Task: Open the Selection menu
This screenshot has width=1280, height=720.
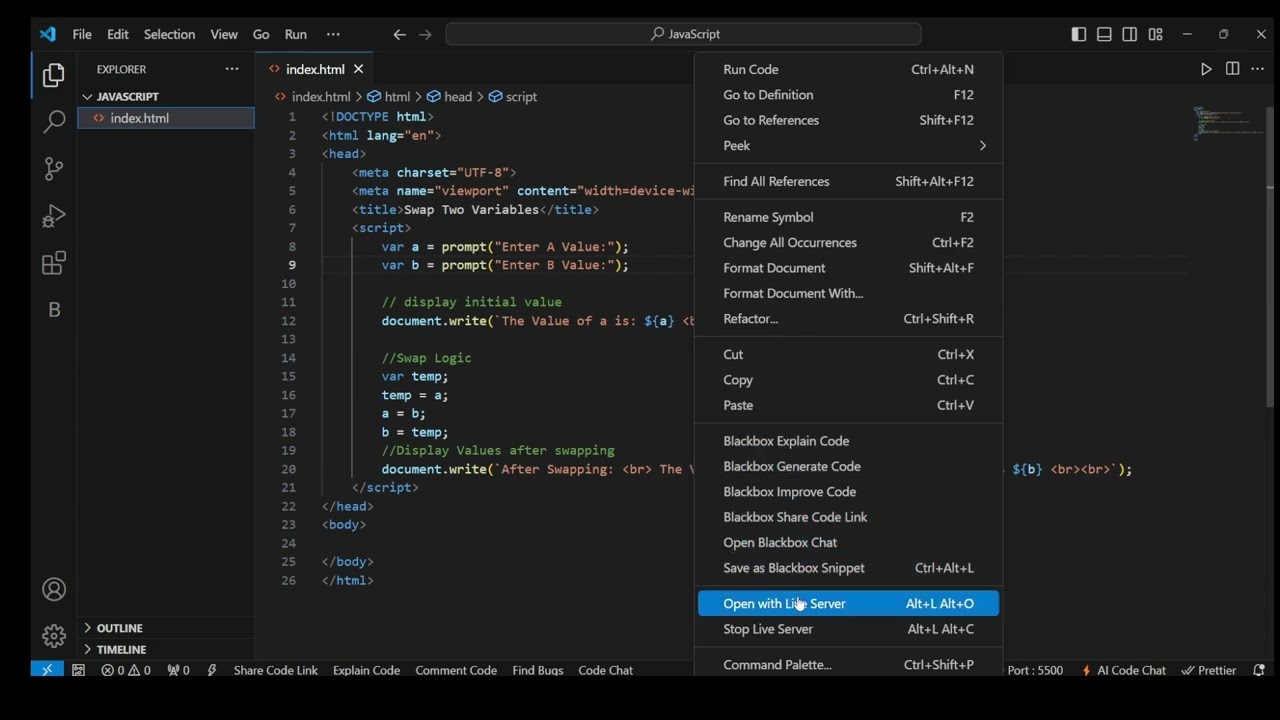Action: pyautogui.click(x=169, y=34)
